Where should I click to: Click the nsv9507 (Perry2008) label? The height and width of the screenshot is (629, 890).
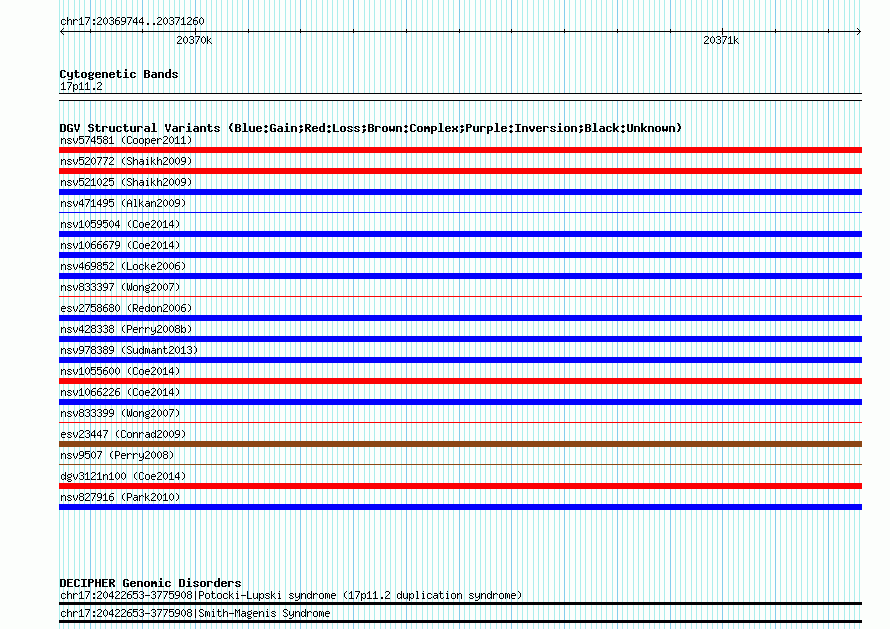tap(117, 455)
